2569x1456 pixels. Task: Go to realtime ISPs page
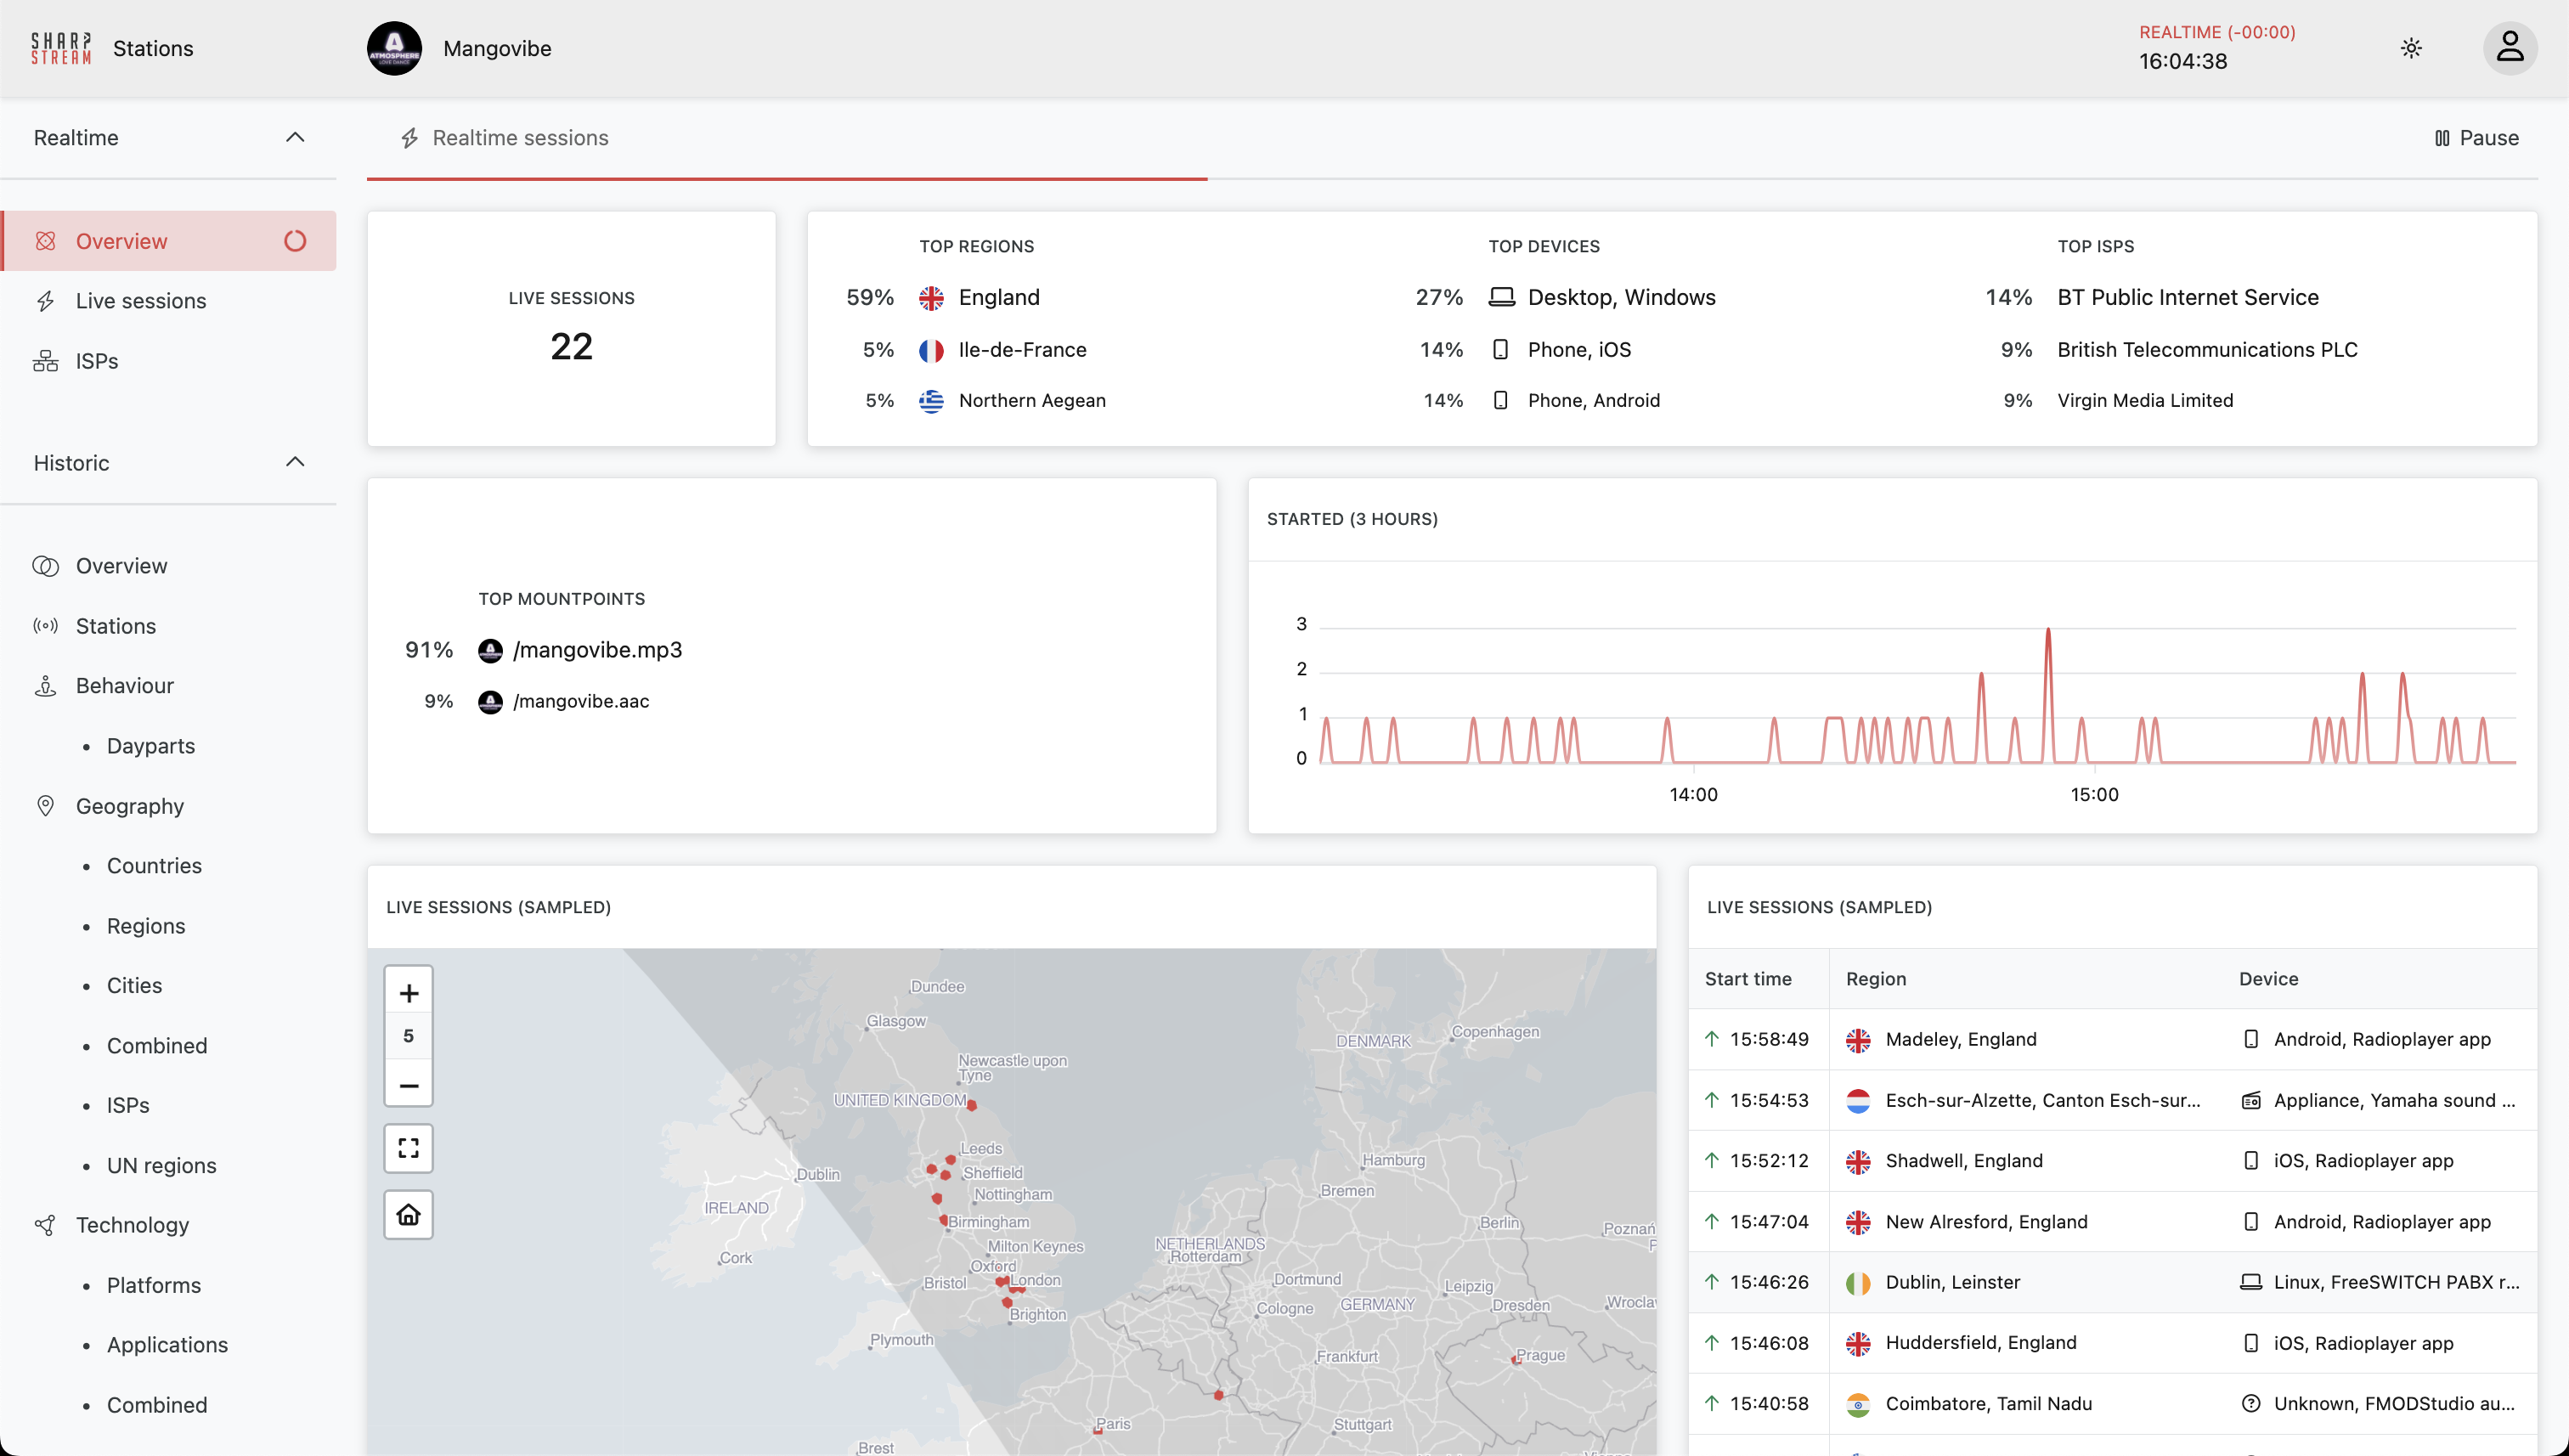pos(97,361)
